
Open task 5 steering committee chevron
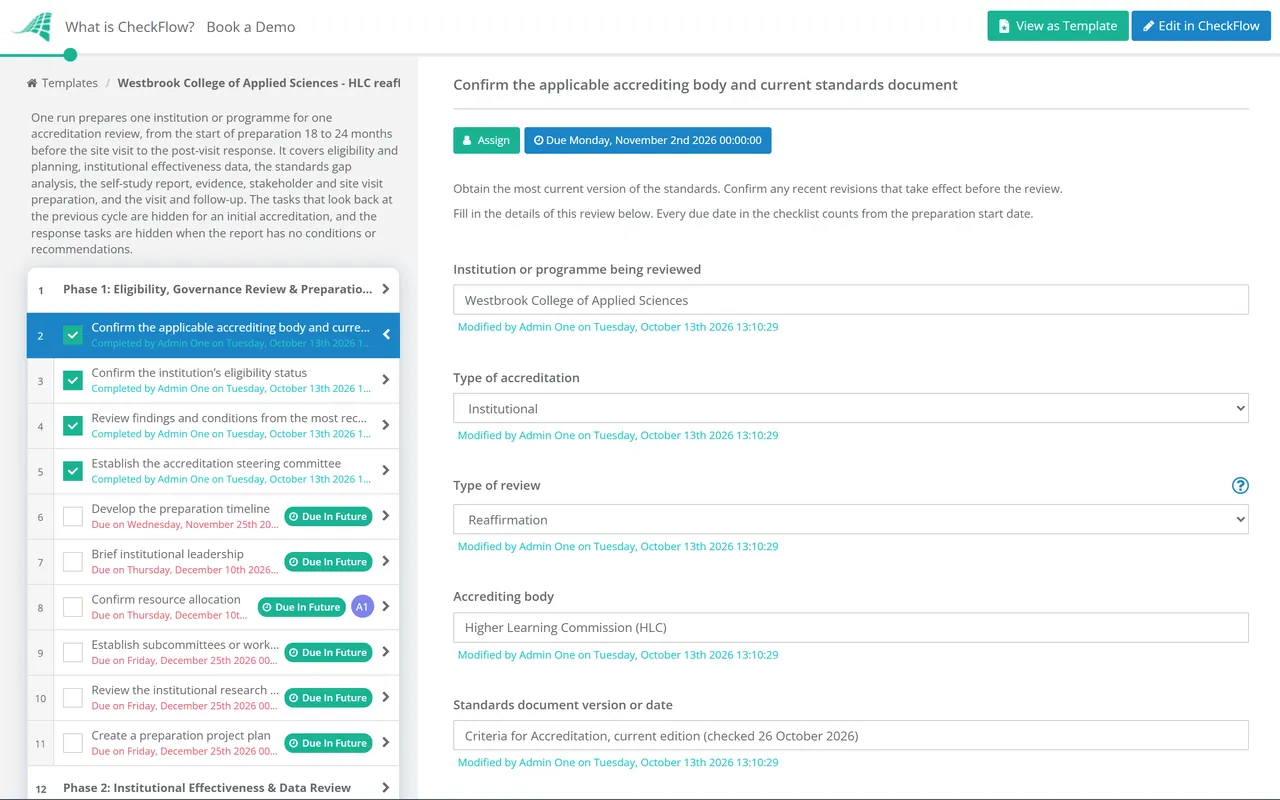tap(386, 471)
